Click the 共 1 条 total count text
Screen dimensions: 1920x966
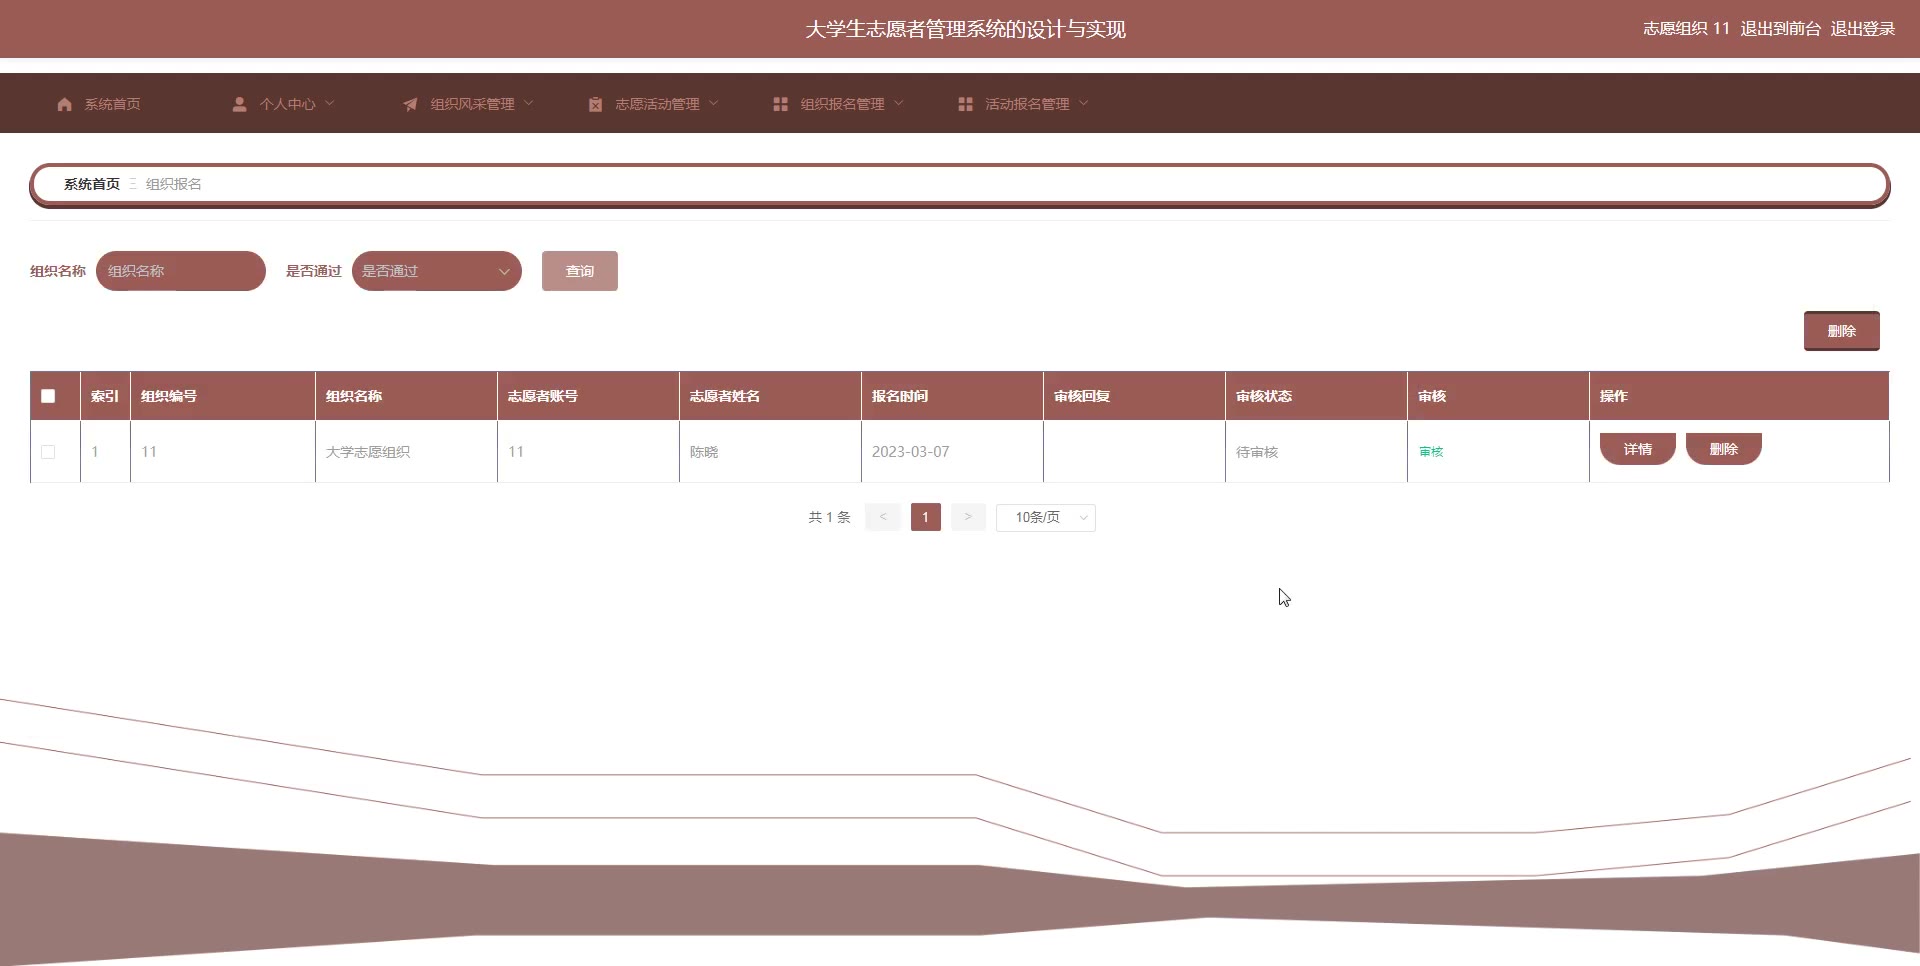[x=829, y=517]
